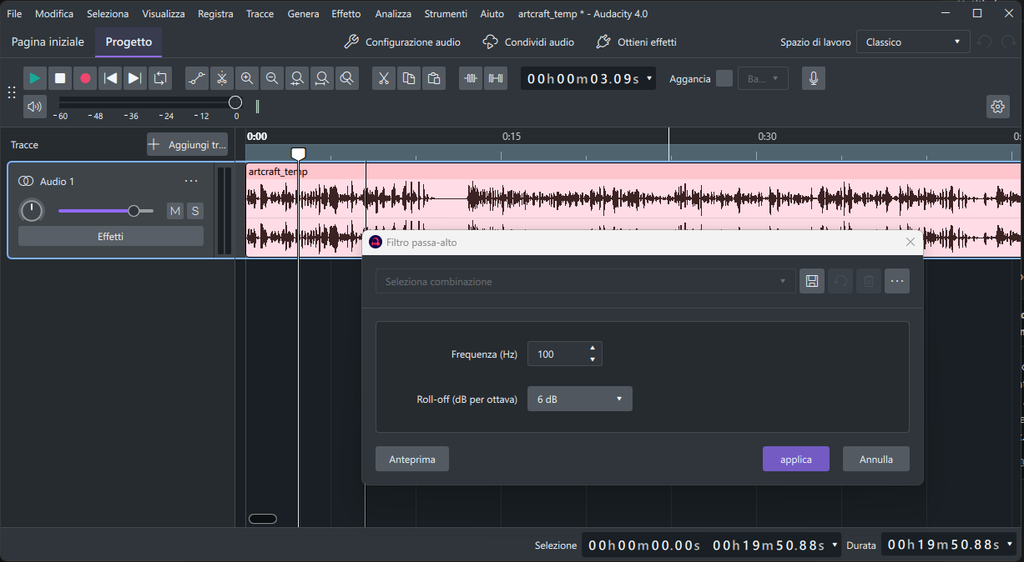Open the Analizza menu
The width and height of the screenshot is (1024, 562).
pyautogui.click(x=393, y=14)
